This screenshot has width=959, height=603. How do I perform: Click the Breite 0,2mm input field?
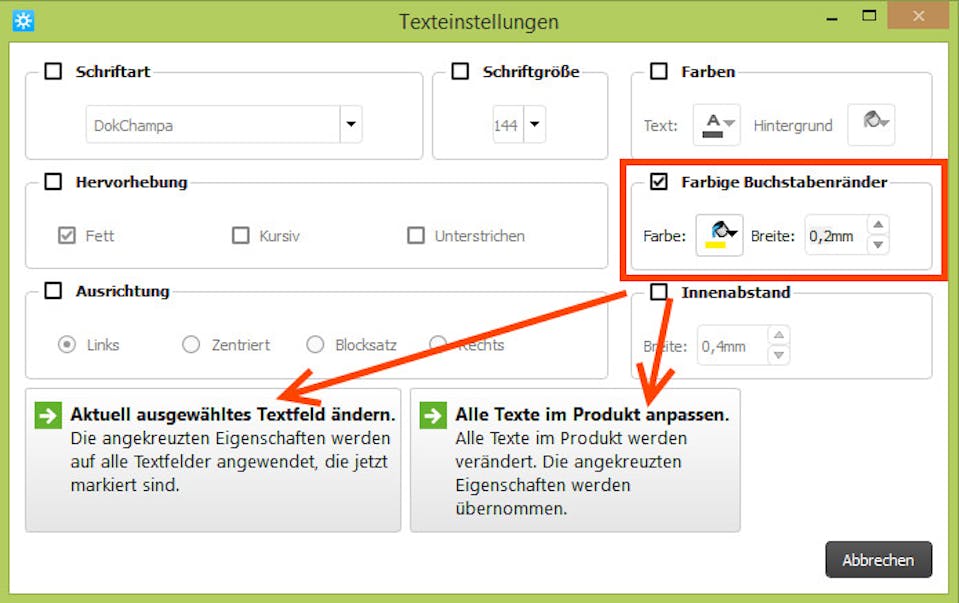[834, 236]
